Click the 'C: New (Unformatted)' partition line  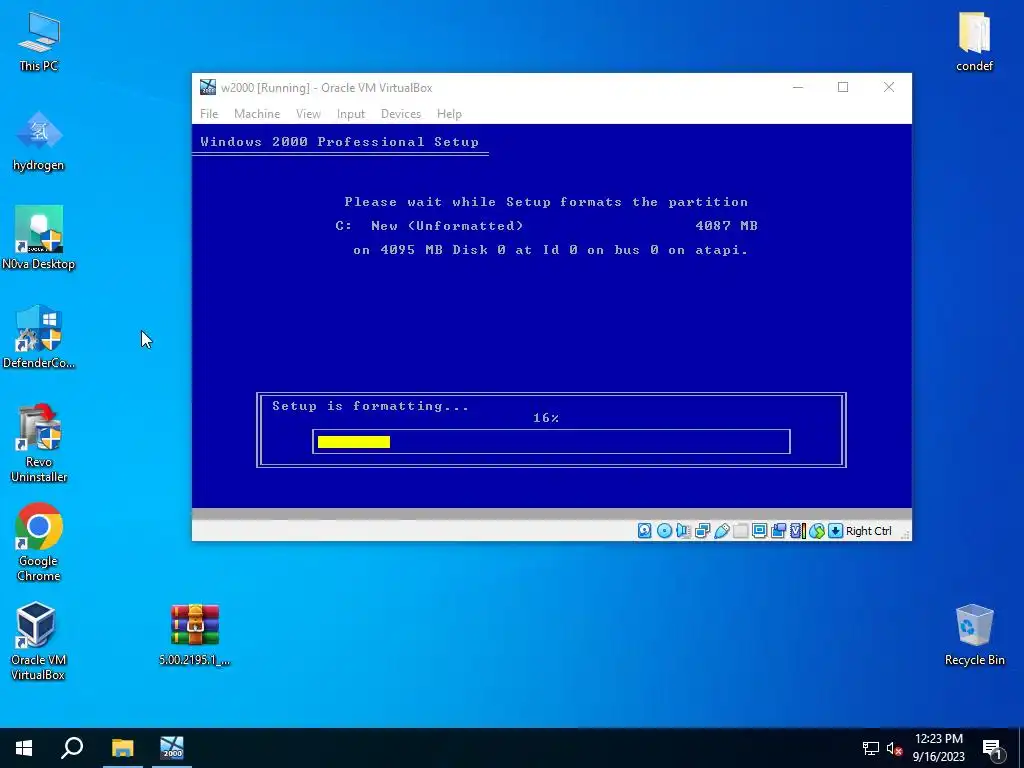pyautogui.click(x=429, y=226)
